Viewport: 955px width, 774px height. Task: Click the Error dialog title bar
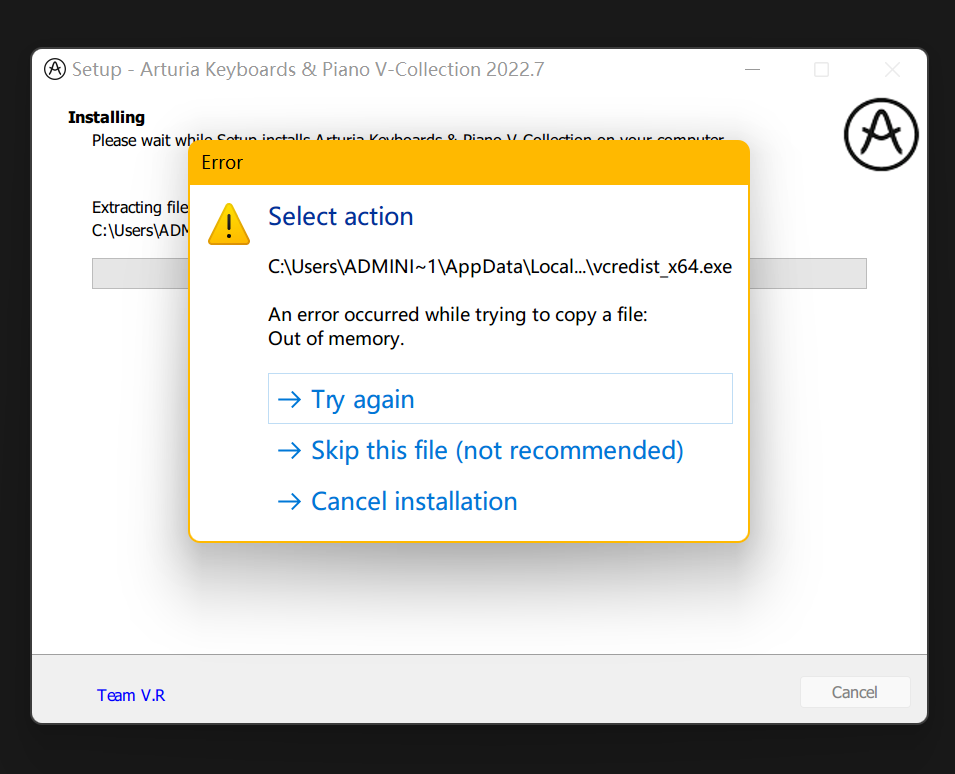tap(468, 163)
